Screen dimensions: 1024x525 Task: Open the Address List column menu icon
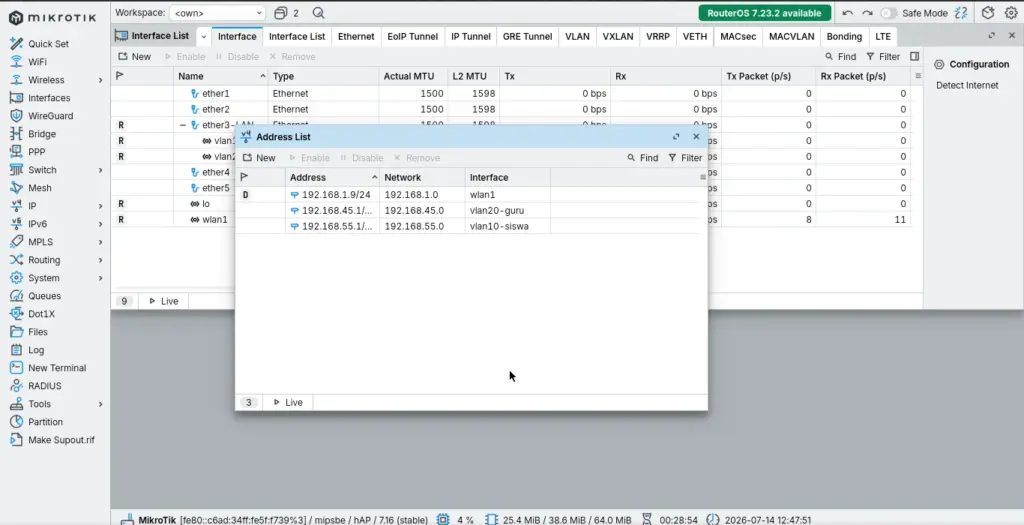pyautogui.click(x=703, y=177)
